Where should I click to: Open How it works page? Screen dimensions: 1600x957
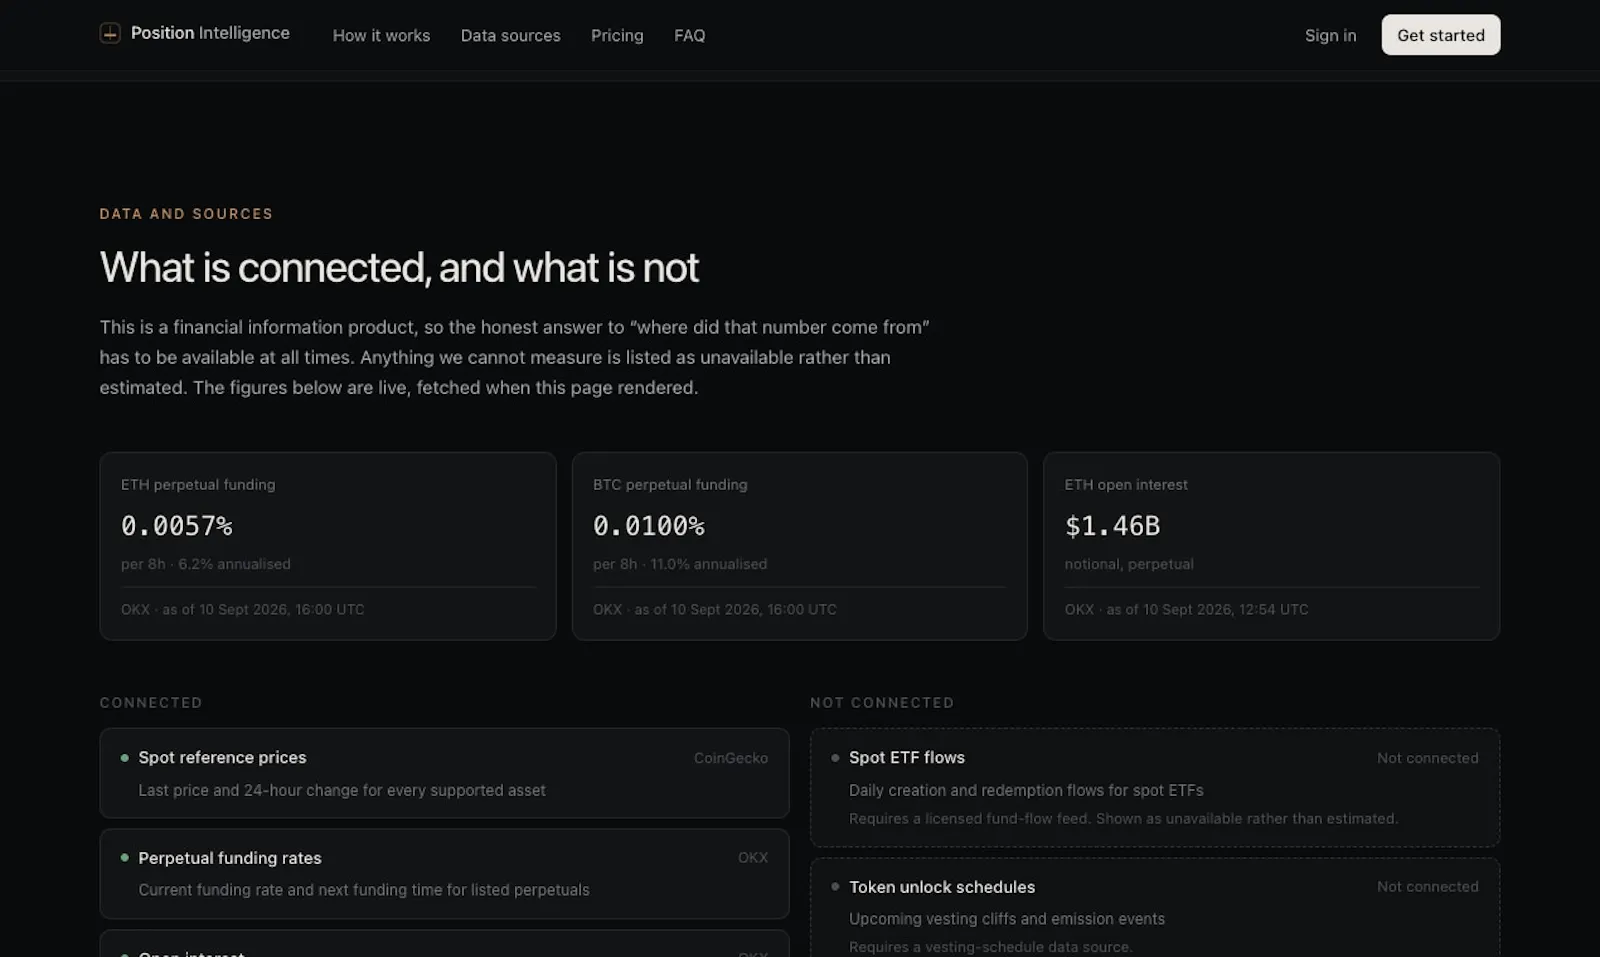click(x=381, y=35)
